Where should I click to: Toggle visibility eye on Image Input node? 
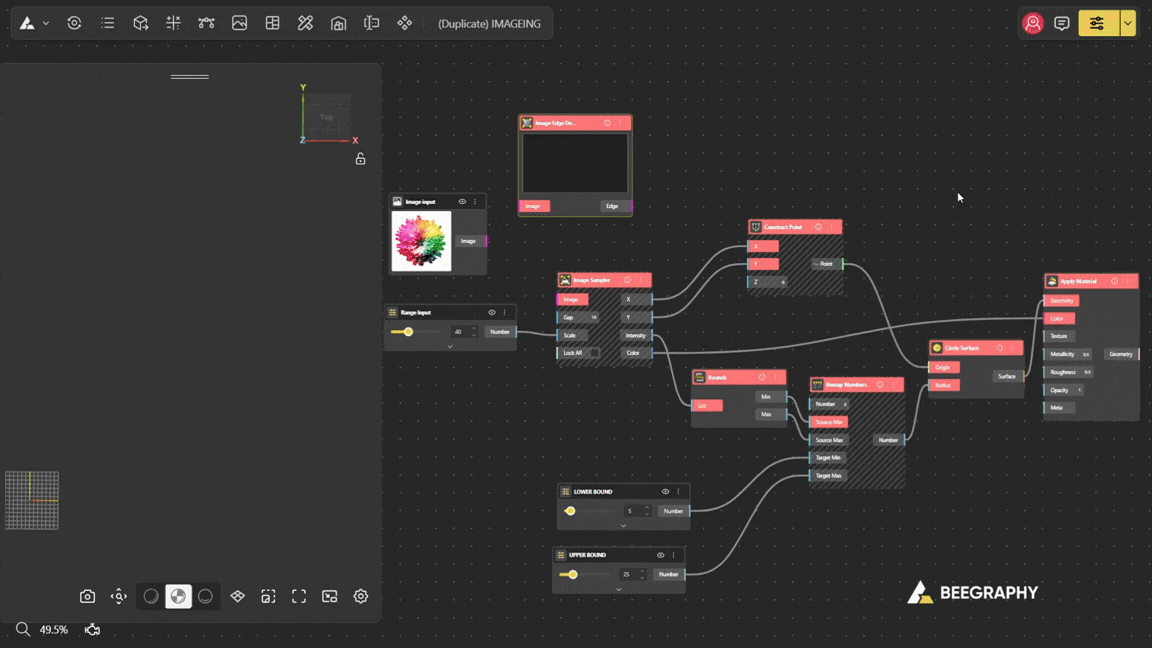click(x=462, y=201)
